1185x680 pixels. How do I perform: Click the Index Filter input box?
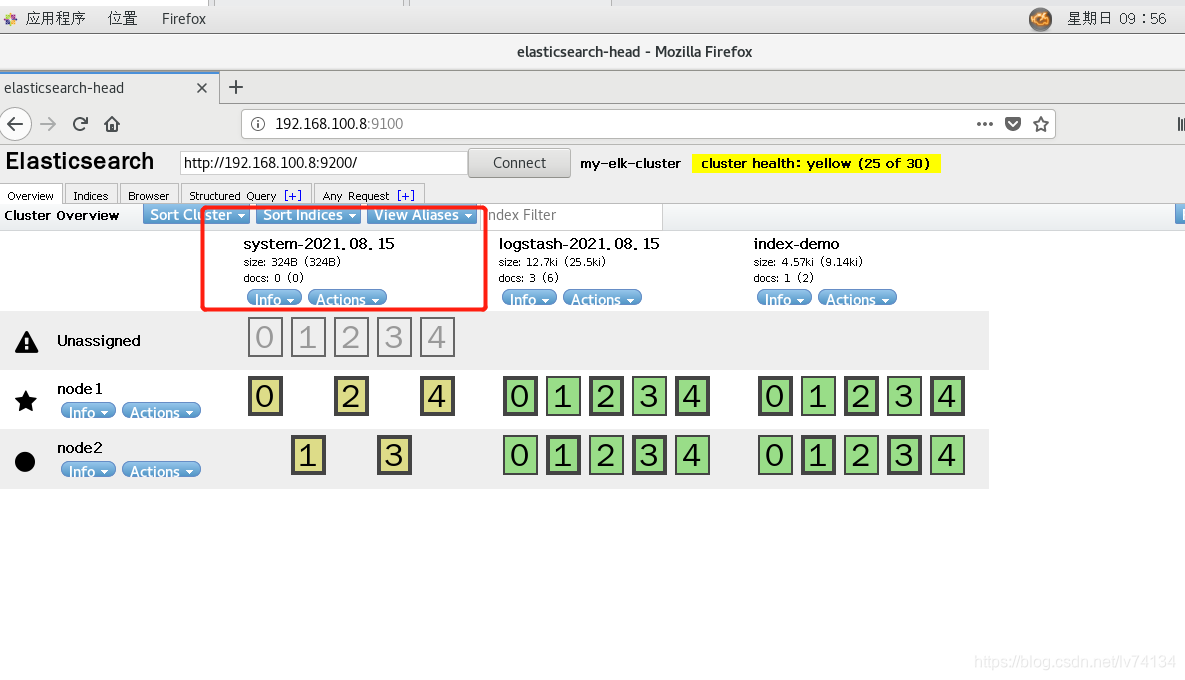573,215
